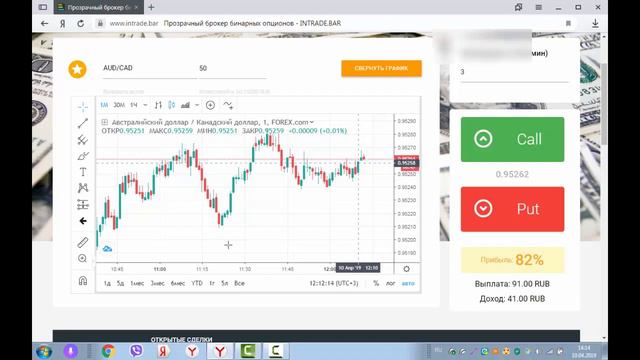Open a new browser tab with plus
The image size is (640, 360).
151,7
